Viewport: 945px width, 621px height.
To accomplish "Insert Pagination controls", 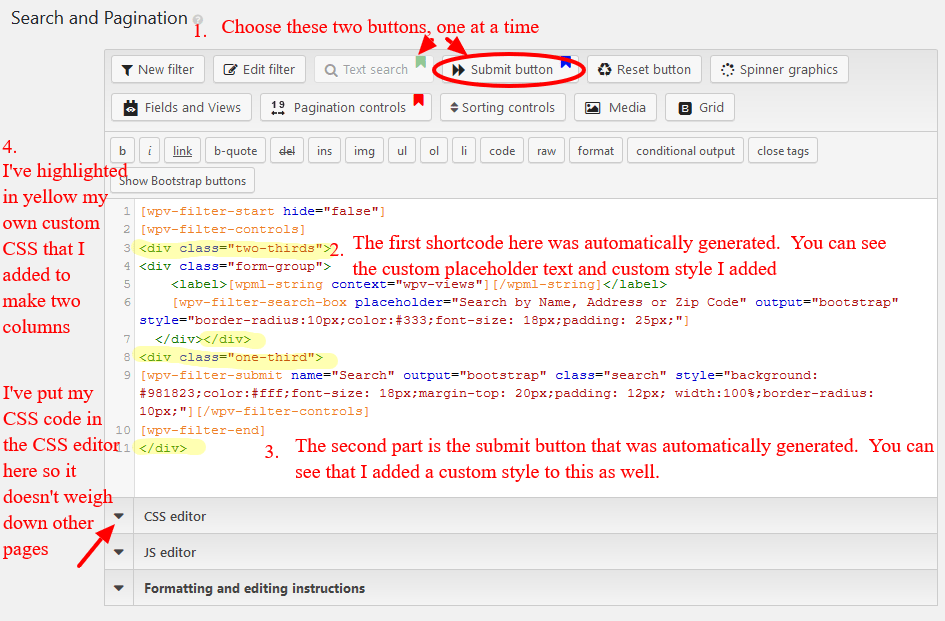I will (345, 107).
